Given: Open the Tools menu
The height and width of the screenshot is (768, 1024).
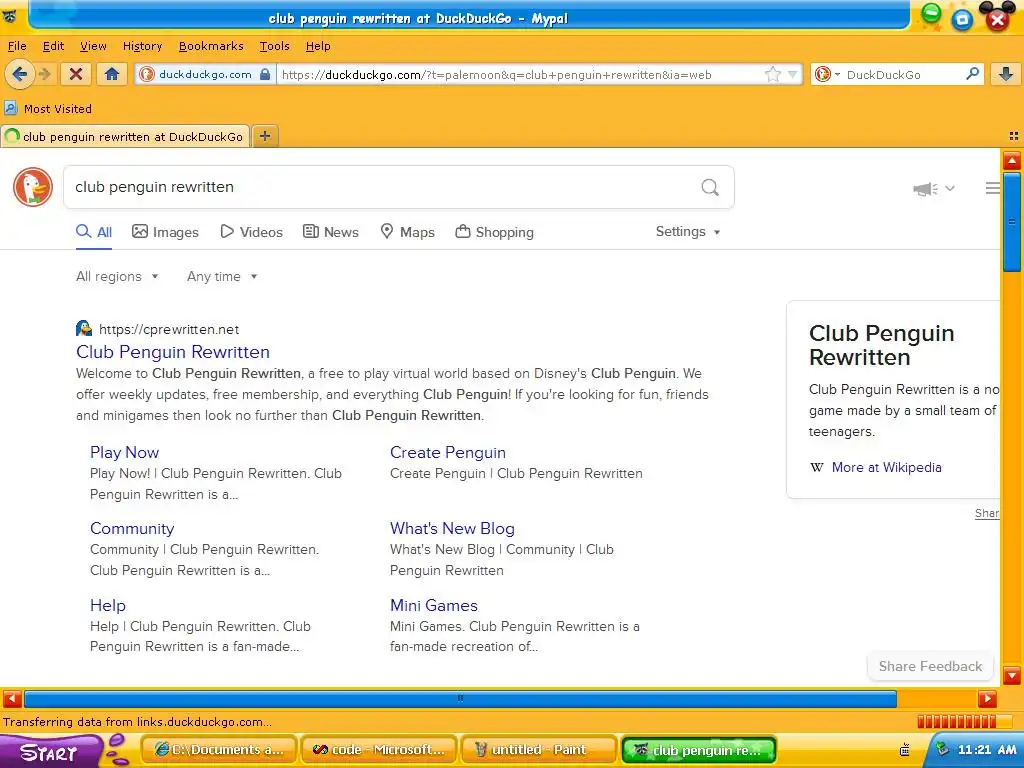Looking at the screenshot, I should point(274,46).
